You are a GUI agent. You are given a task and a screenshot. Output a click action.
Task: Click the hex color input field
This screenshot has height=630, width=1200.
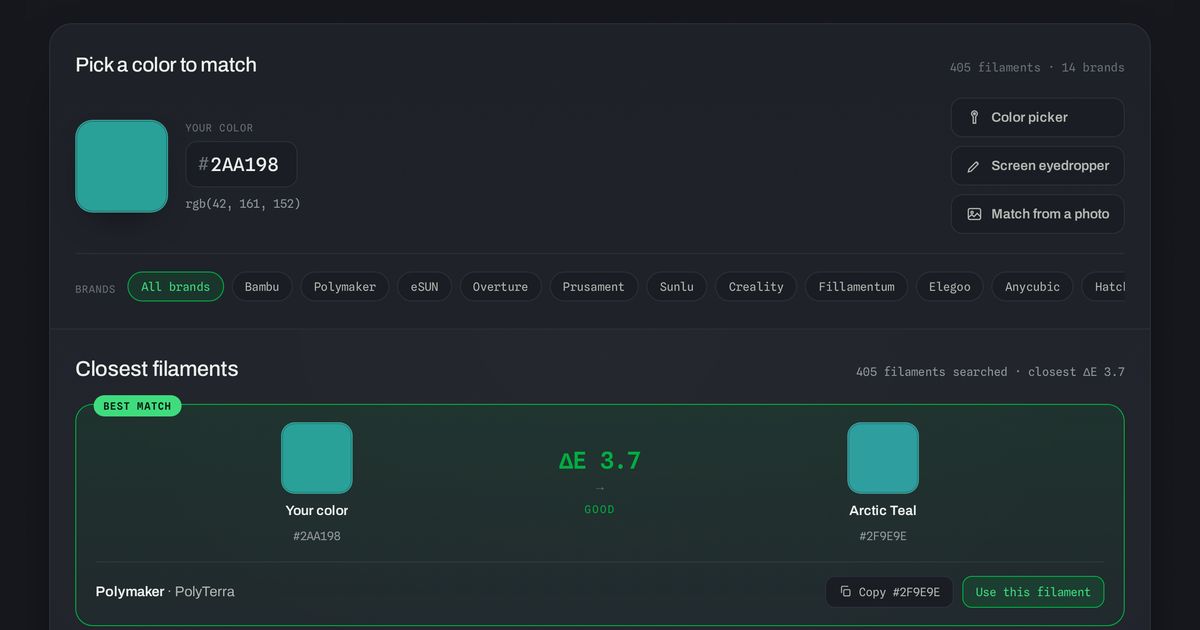(241, 164)
